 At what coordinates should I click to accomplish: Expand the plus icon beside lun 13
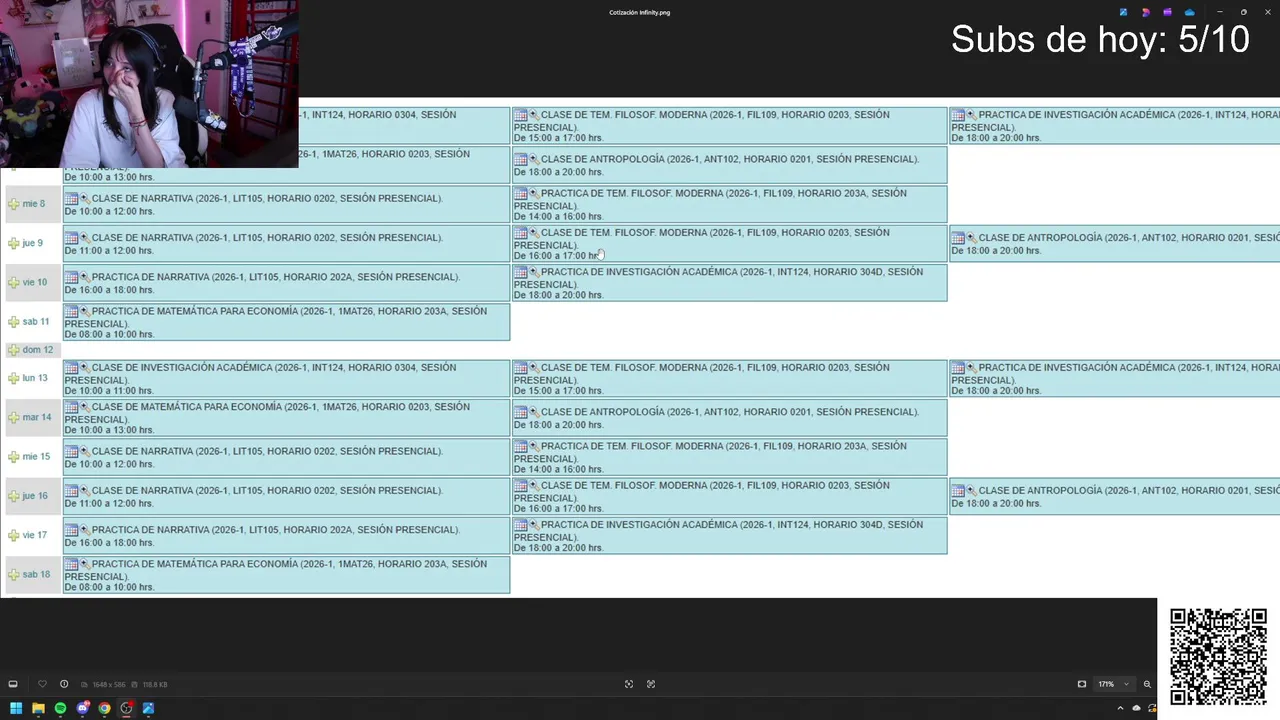tap(14, 378)
